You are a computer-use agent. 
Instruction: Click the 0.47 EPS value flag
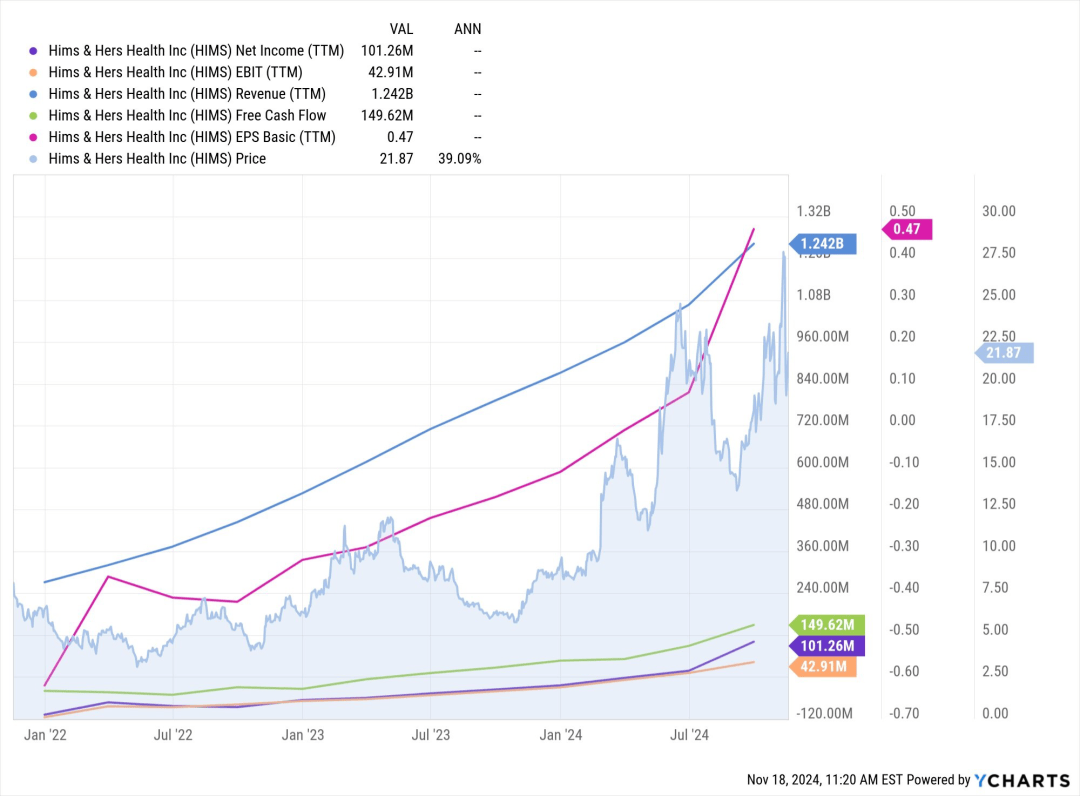tap(907, 229)
